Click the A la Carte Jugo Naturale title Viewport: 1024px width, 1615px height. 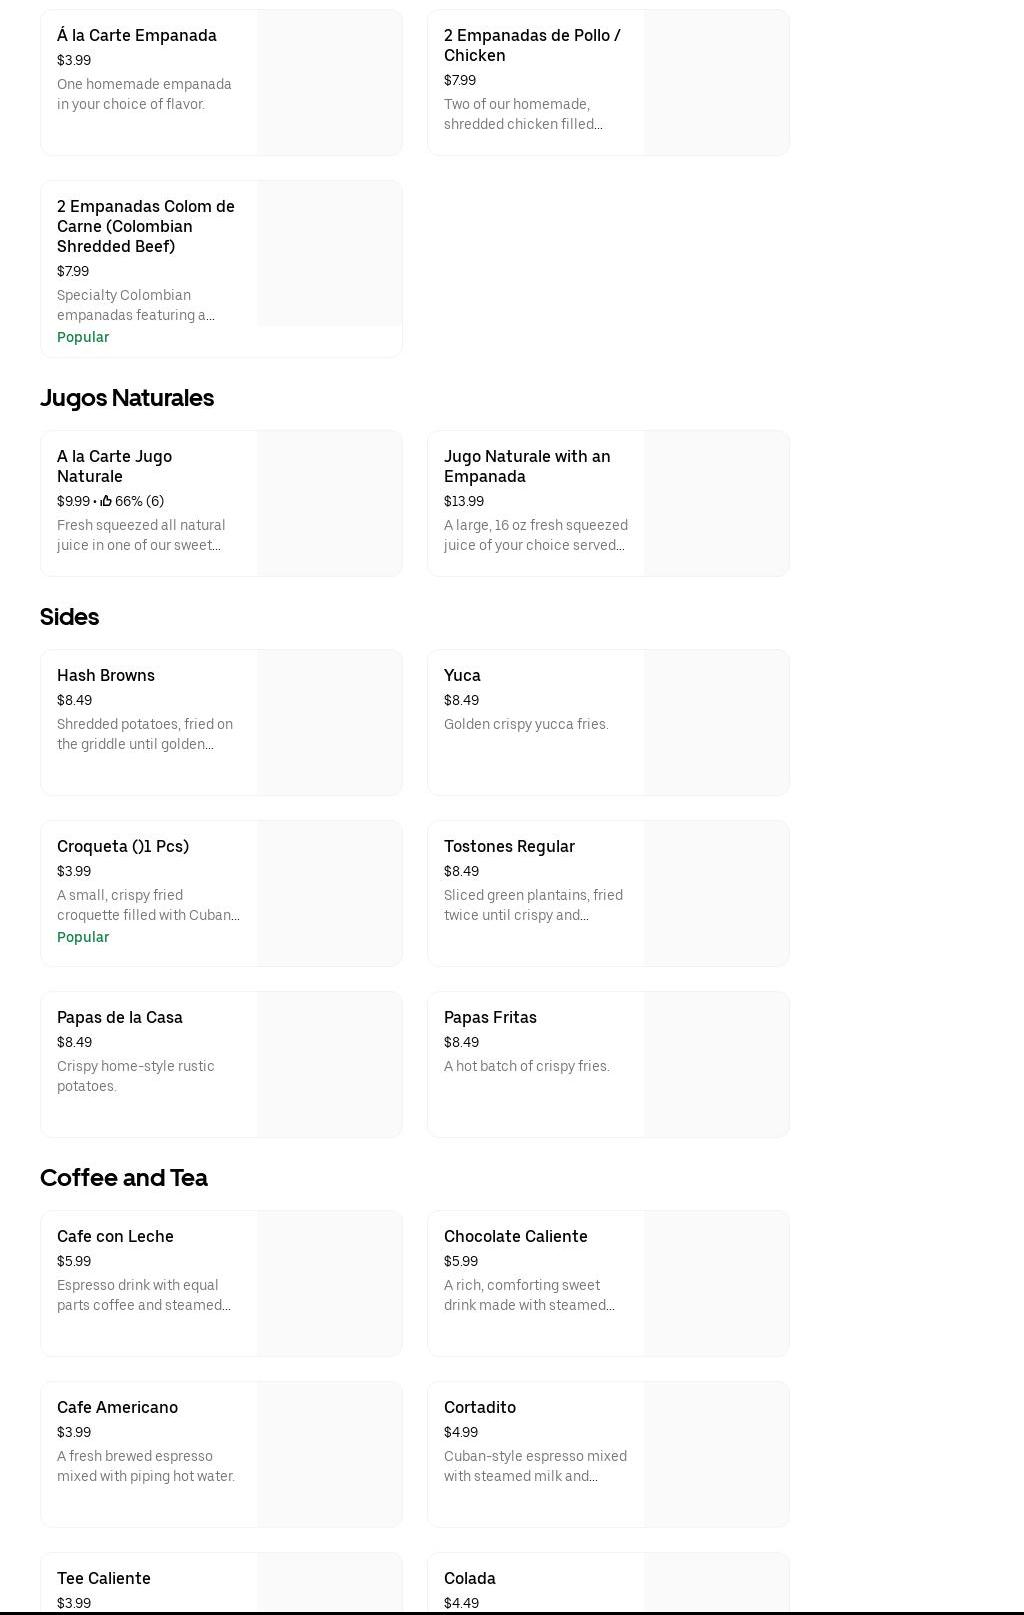114,466
